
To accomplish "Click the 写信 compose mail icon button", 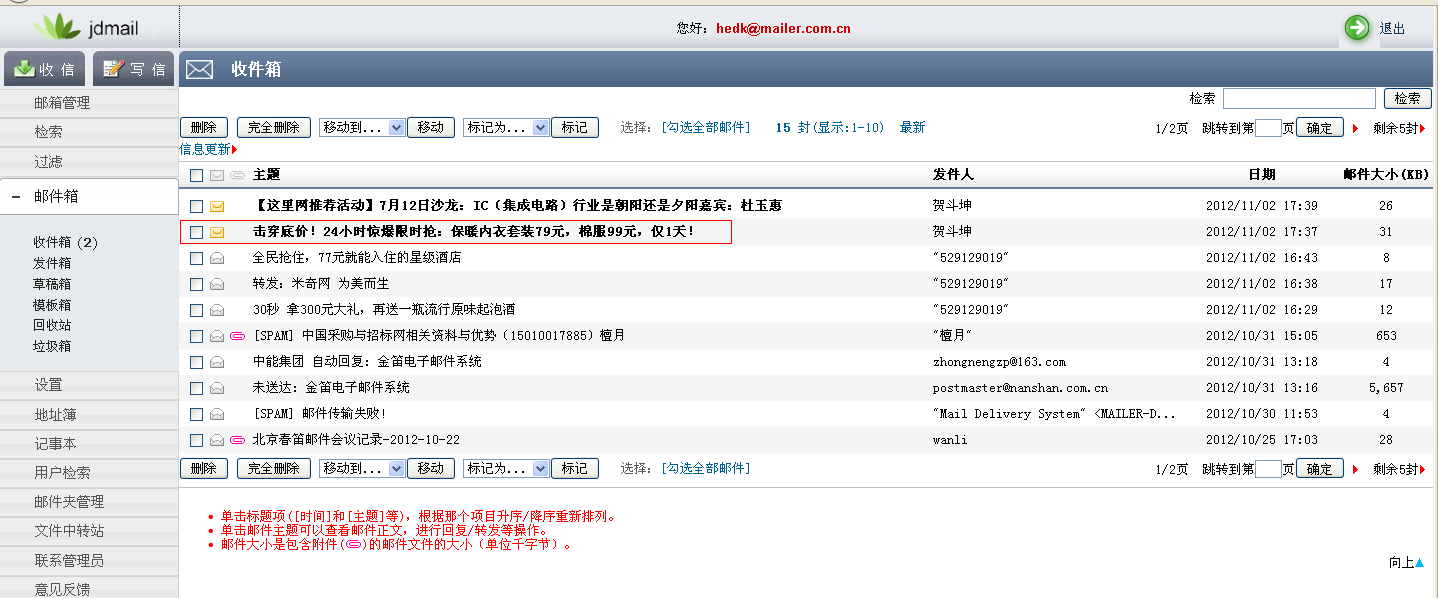I will click(x=133, y=69).
